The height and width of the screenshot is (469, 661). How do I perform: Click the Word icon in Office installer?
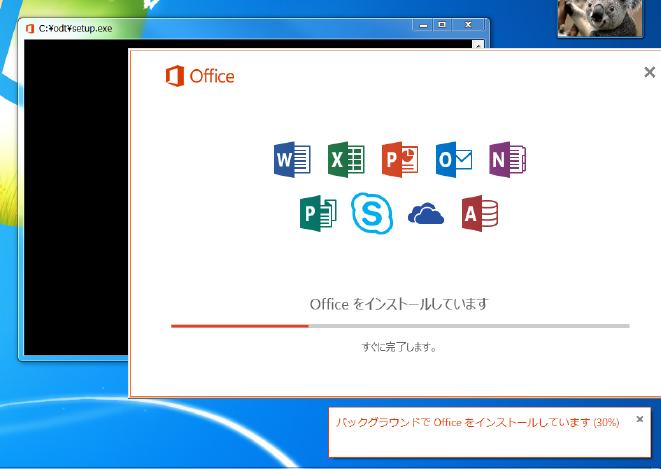[292, 160]
